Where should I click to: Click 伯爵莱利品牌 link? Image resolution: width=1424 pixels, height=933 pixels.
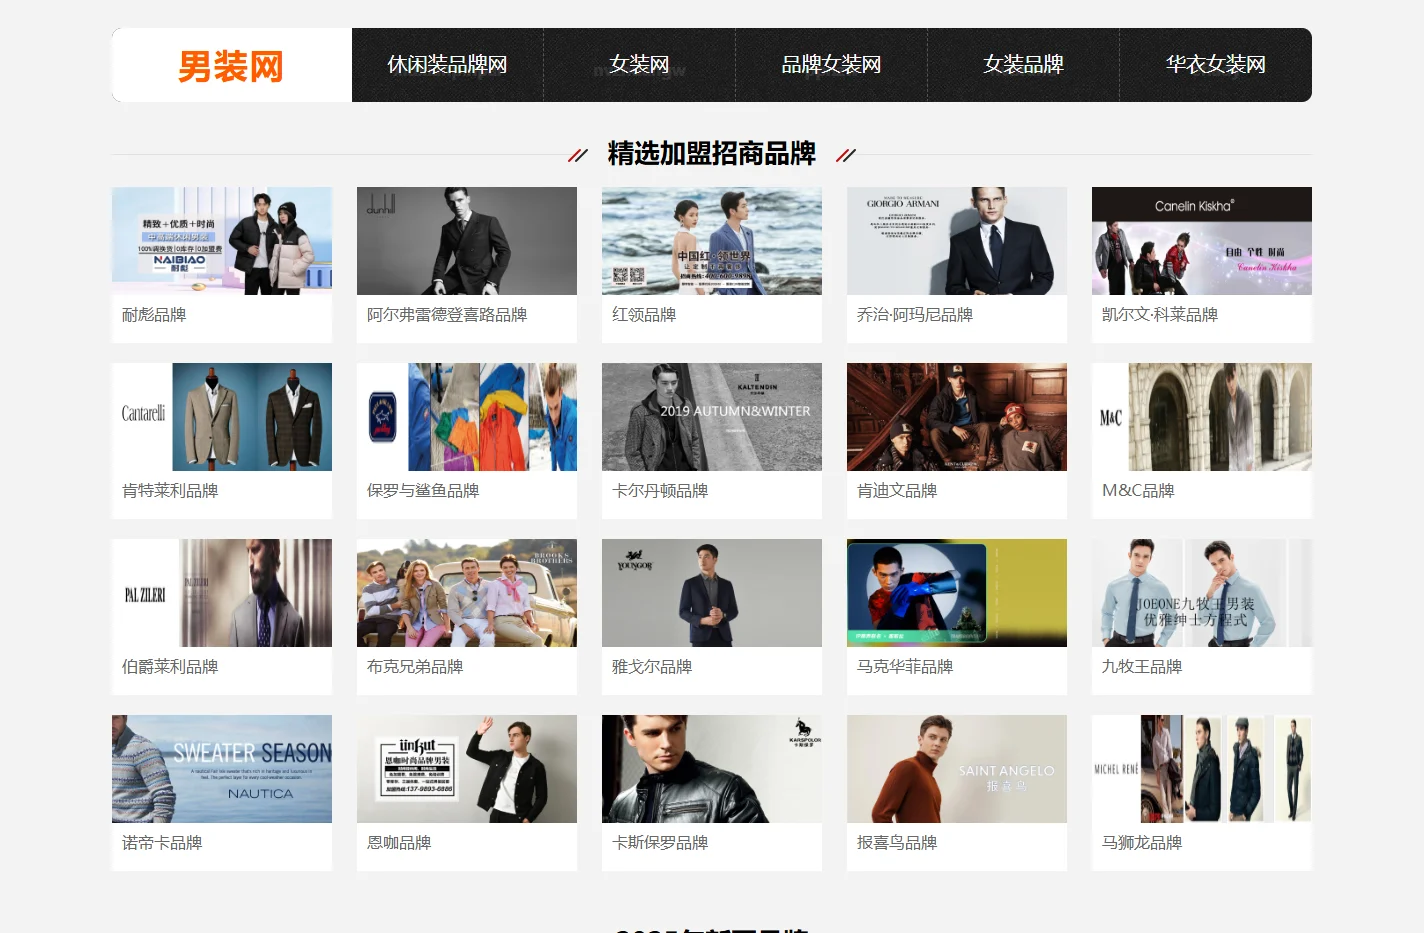click(170, 667)
